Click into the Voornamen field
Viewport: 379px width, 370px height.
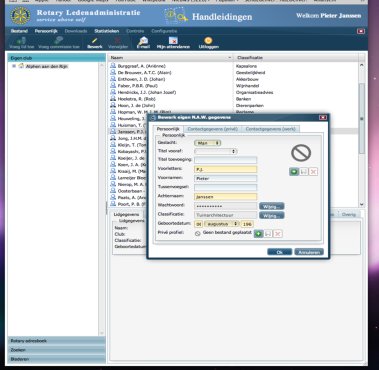[x=226, y=179]
